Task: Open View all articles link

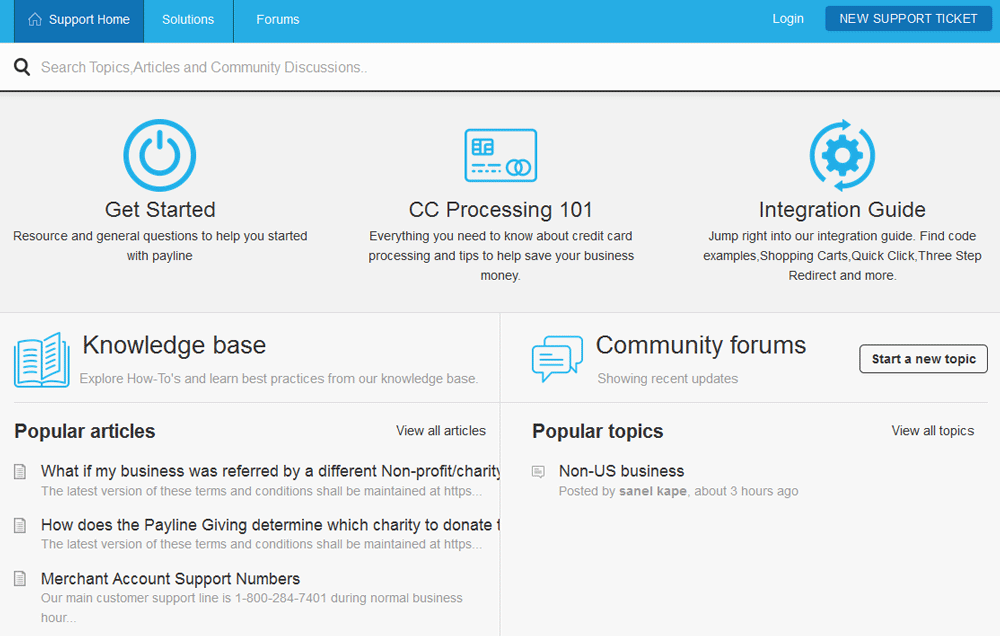Action: click(441, 431)
